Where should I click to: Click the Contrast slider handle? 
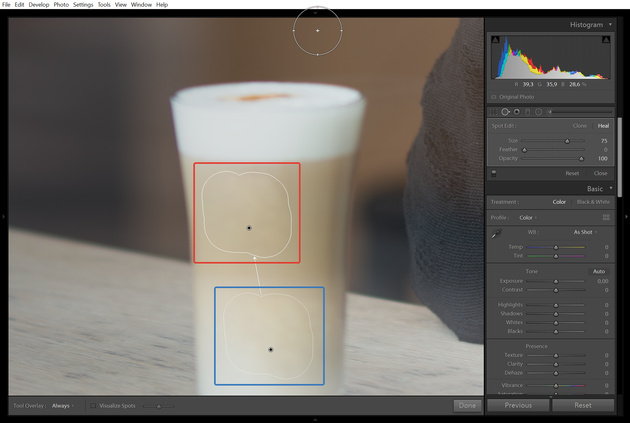pos(556,290)
